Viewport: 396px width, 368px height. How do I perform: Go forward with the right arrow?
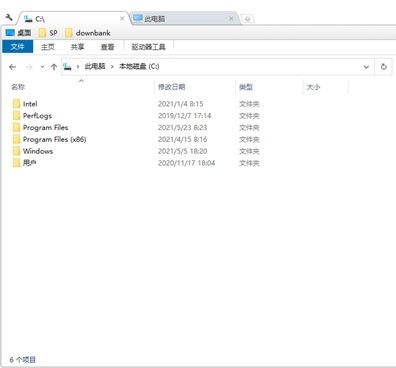[29, 67]
